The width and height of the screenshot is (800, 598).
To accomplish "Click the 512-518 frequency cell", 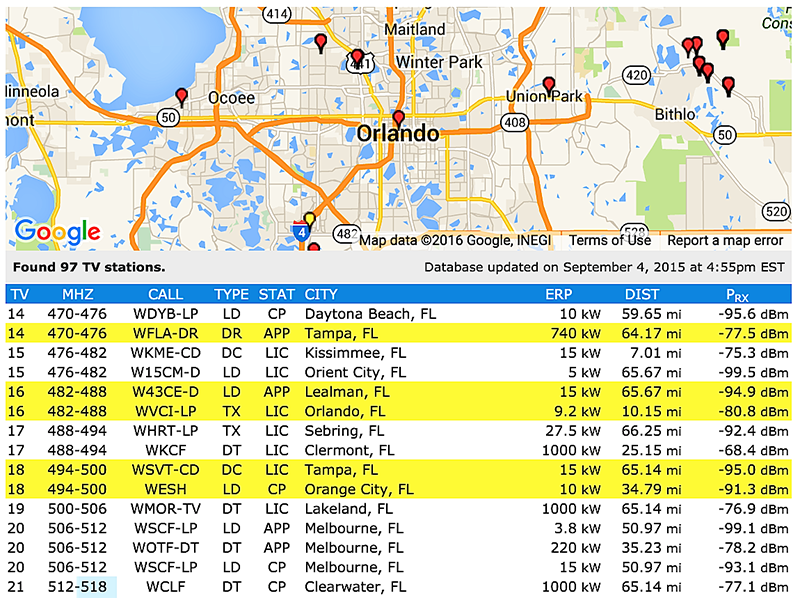I will click(x=77, y=587).
